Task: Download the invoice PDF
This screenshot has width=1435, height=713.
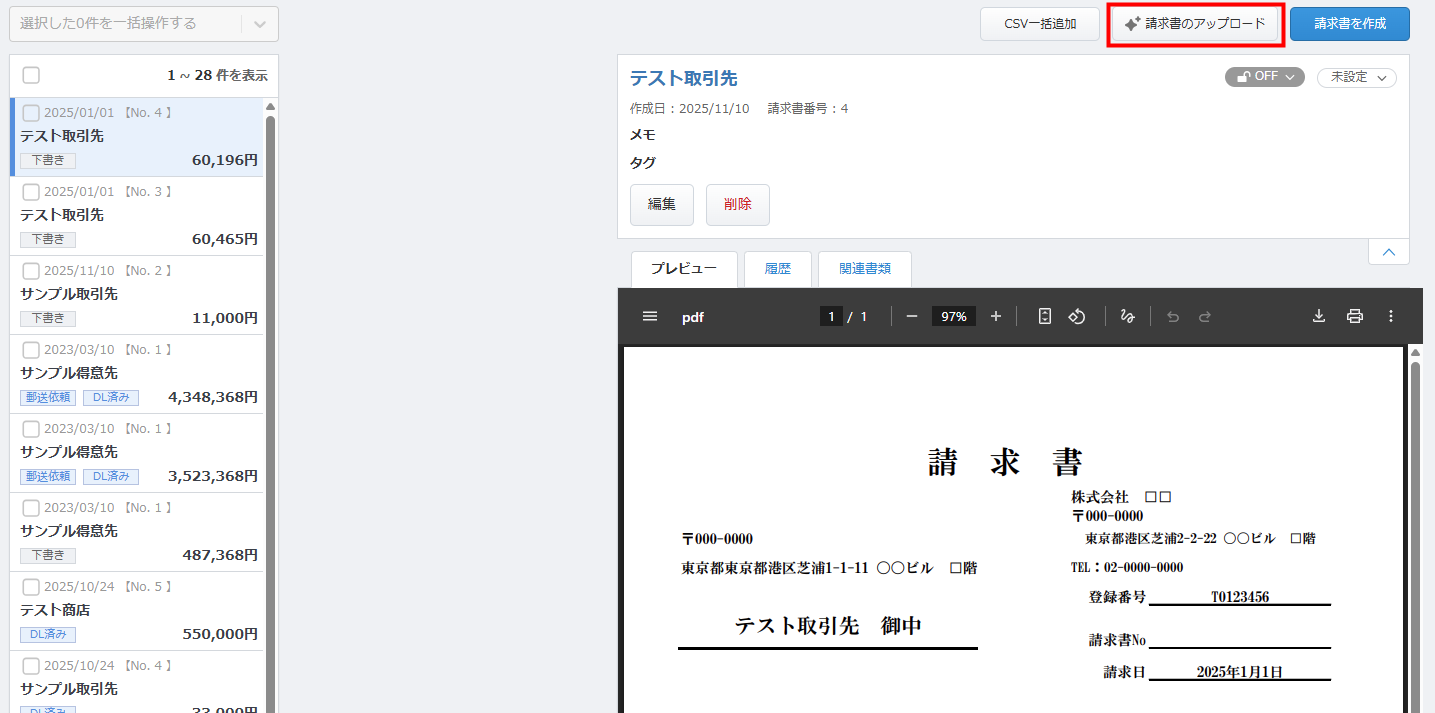Action: [1319, 316]
